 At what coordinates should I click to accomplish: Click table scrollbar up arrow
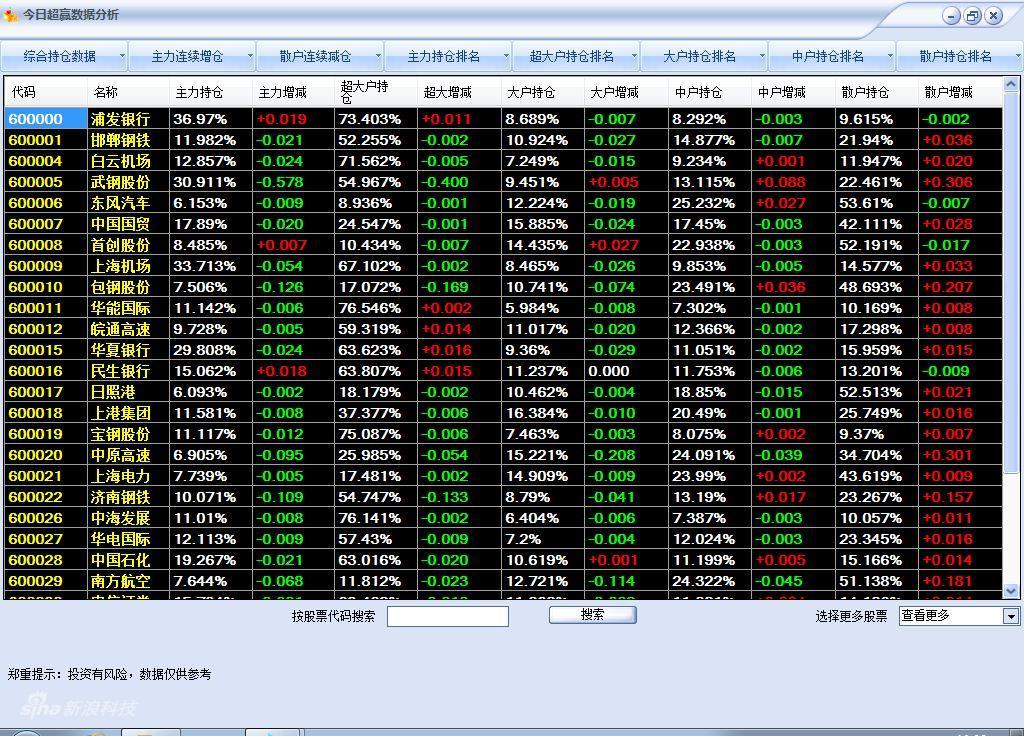(x=1010, y=84)
